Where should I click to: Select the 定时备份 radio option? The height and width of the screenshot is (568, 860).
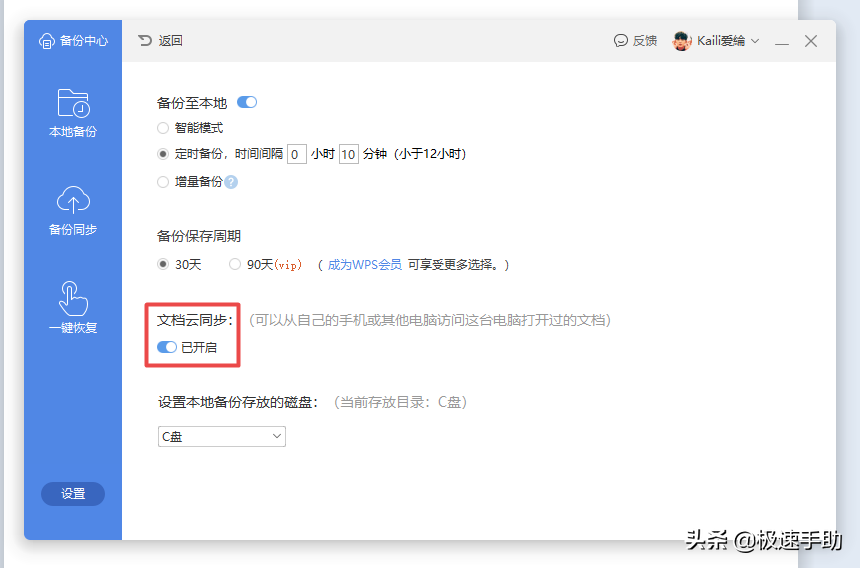pos(163,154)
